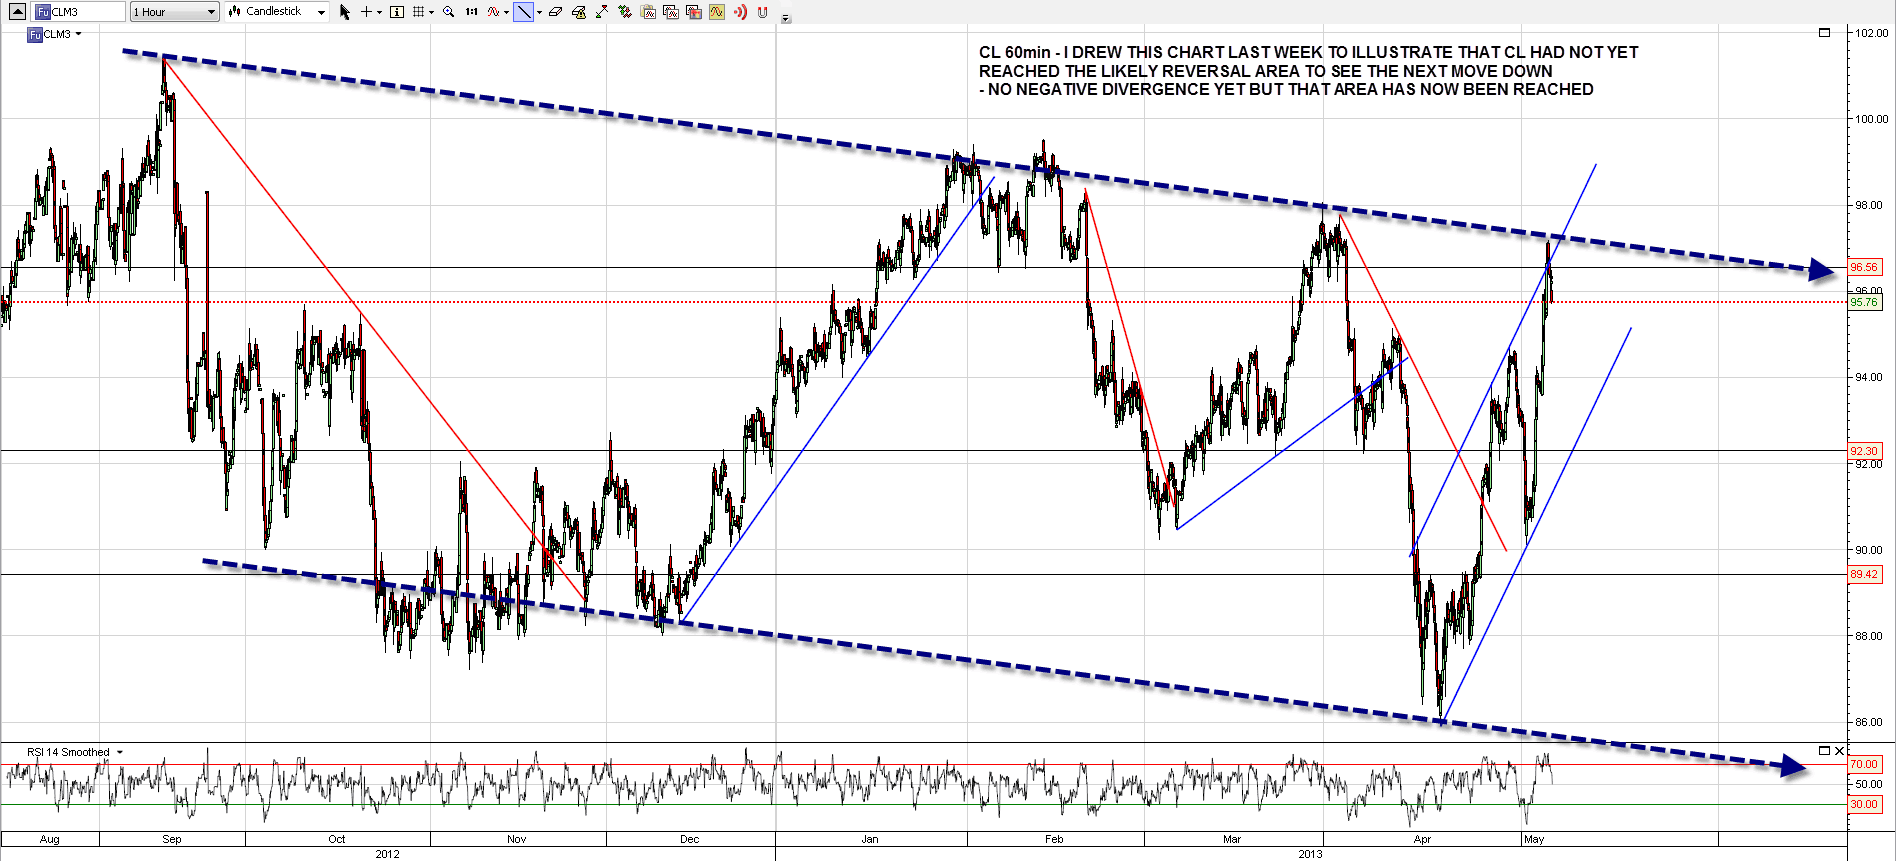The height and width of the screenshot is (861, 1896).
Task: Select the pointer arrow tool
Action: click(345, 12)
